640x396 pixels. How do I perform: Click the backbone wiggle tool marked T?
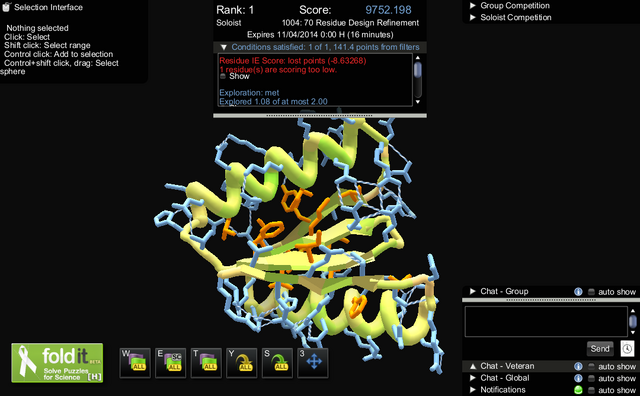[x=206, y=363]
